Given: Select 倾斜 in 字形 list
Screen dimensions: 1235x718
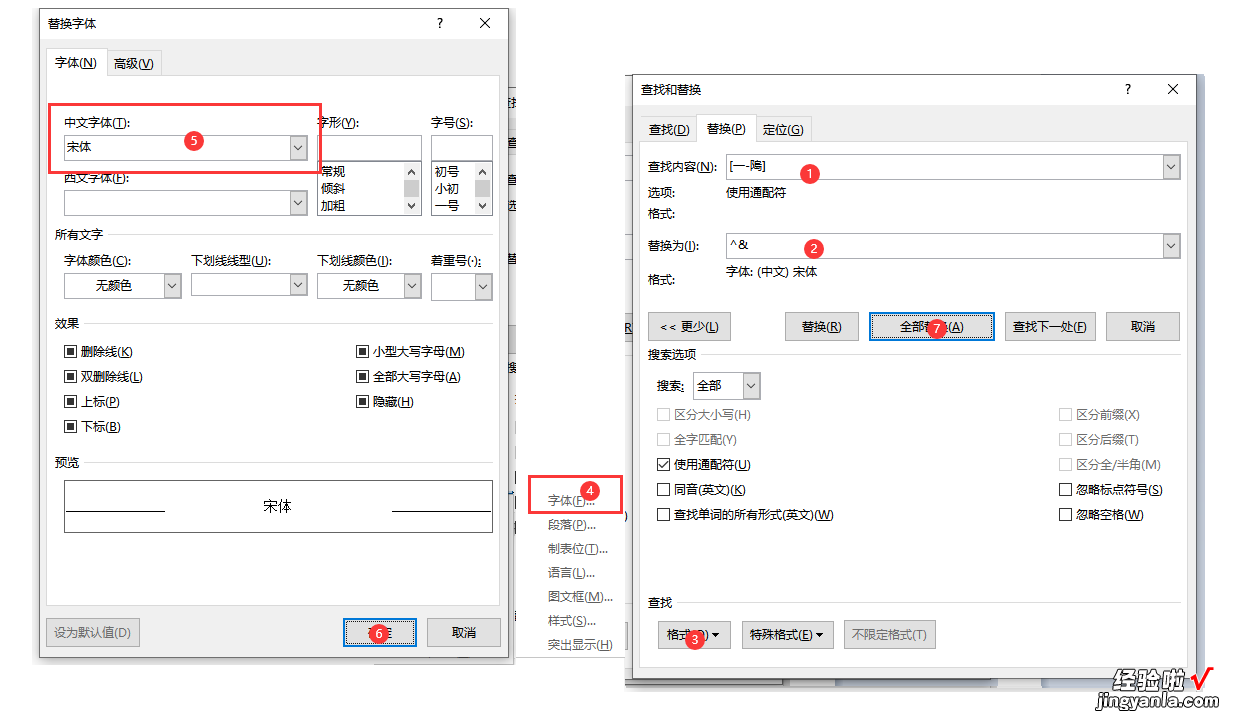Looking at the screenshot, I should (334, 189).
